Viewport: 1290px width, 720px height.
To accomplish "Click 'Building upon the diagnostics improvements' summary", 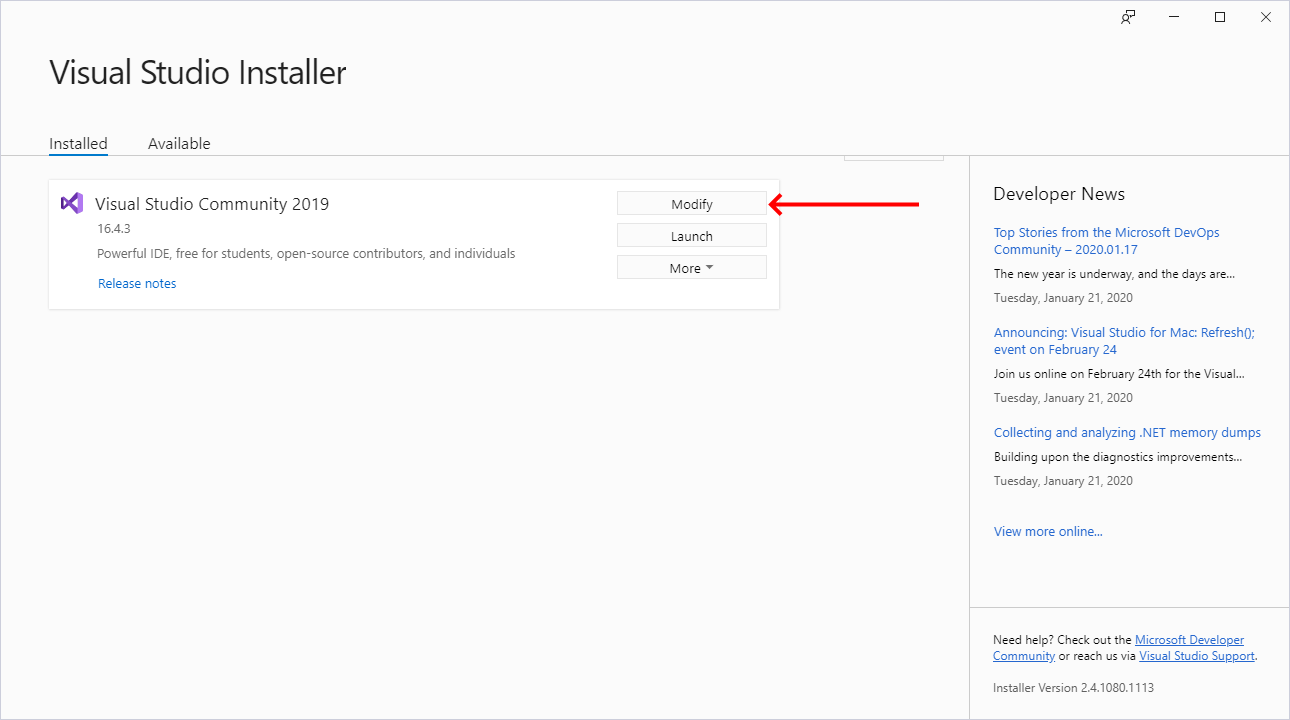I will coord(1118,457).
